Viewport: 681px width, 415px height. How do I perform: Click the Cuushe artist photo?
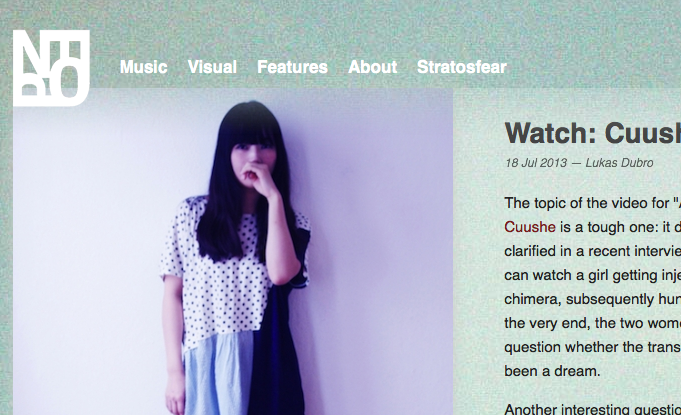point(233,252)
